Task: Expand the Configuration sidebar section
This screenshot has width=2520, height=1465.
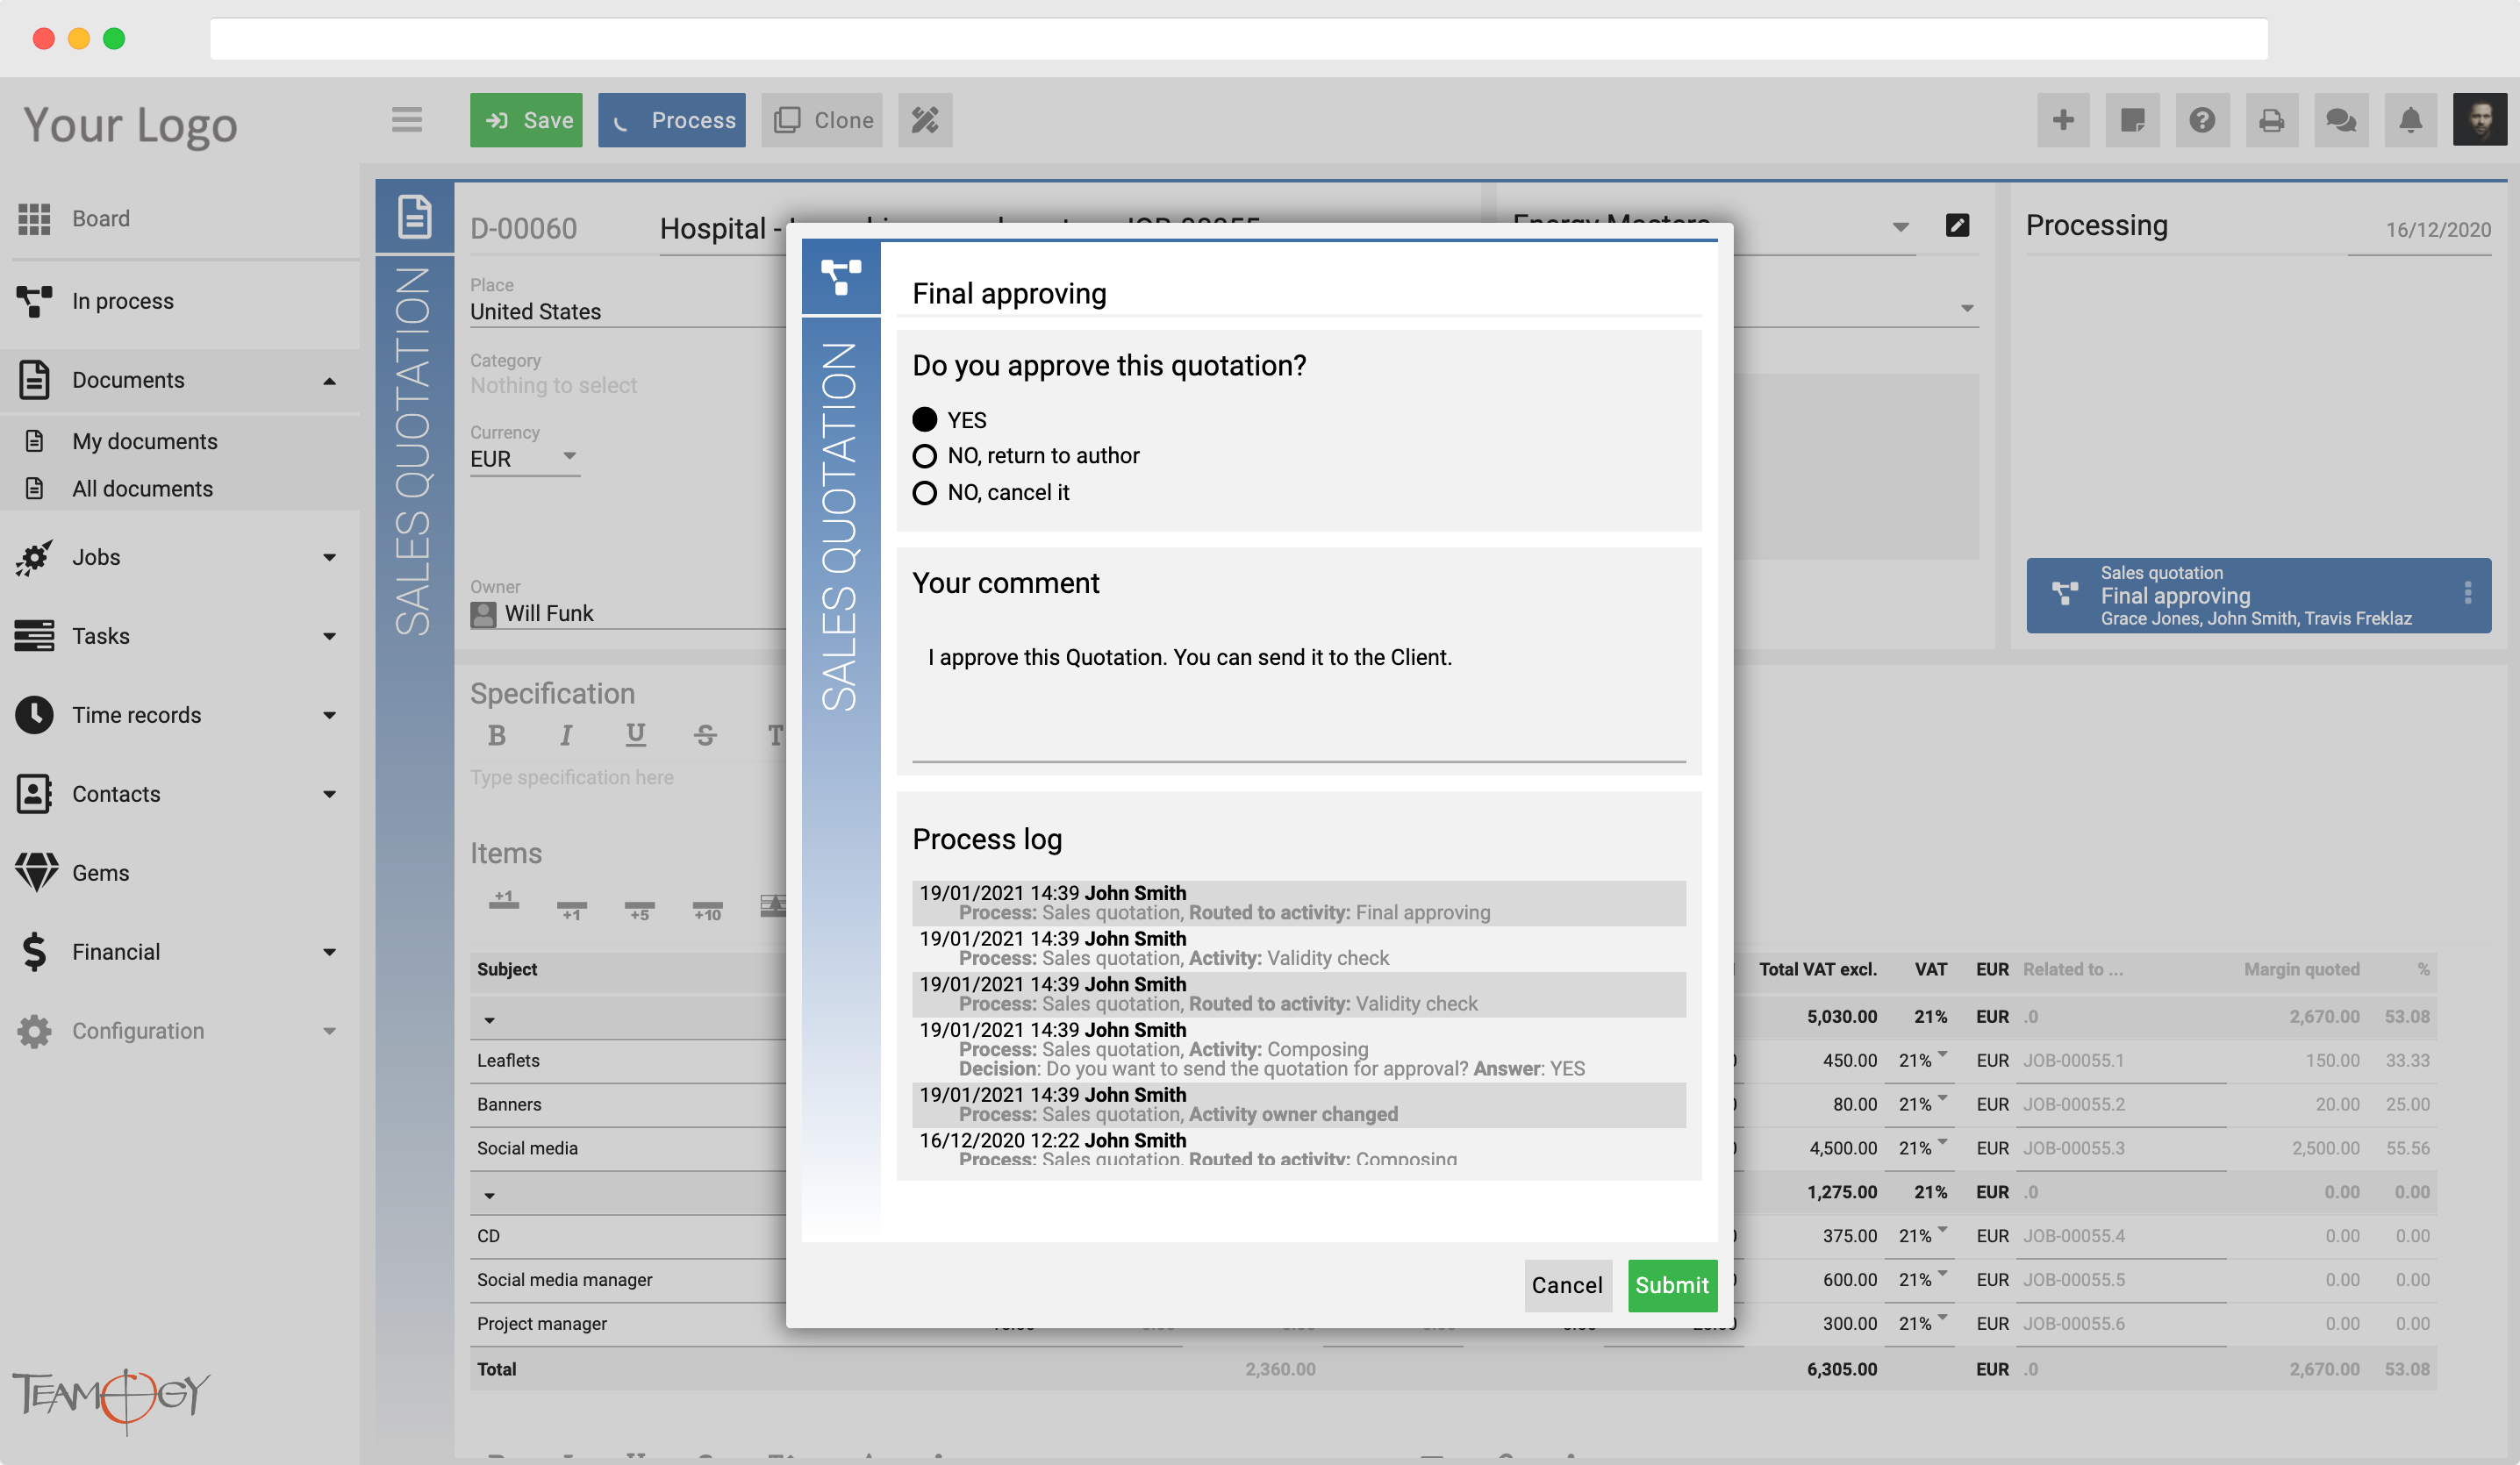Action: pyautogui.click(x=329, y=1031)
